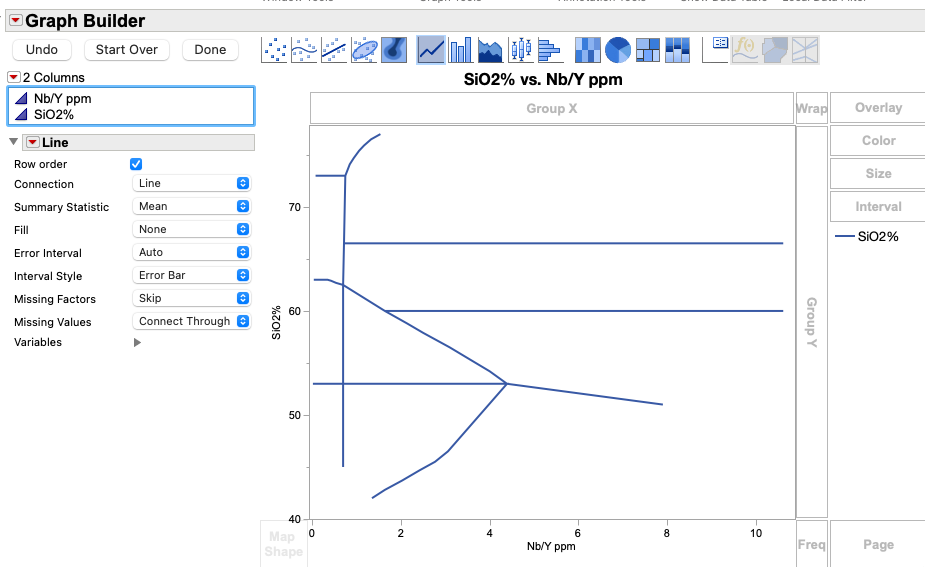Image resolution: width=925 pixels, height=567 pixels.
Task: Open the Summary Statistic dropdown
Action: [192, 207]
